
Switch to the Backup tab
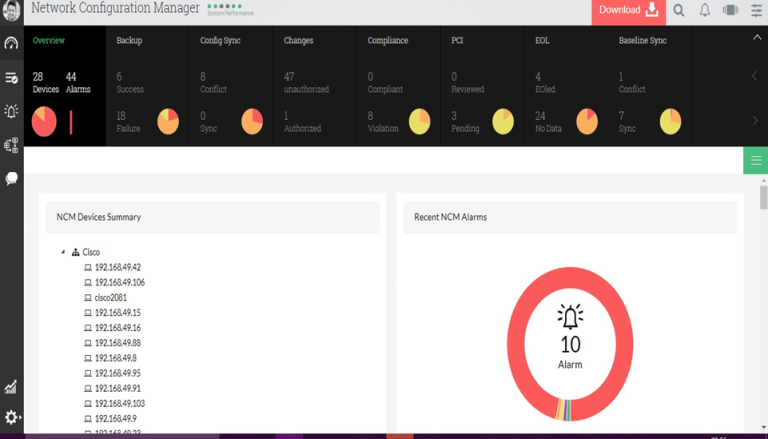[129, 41]
